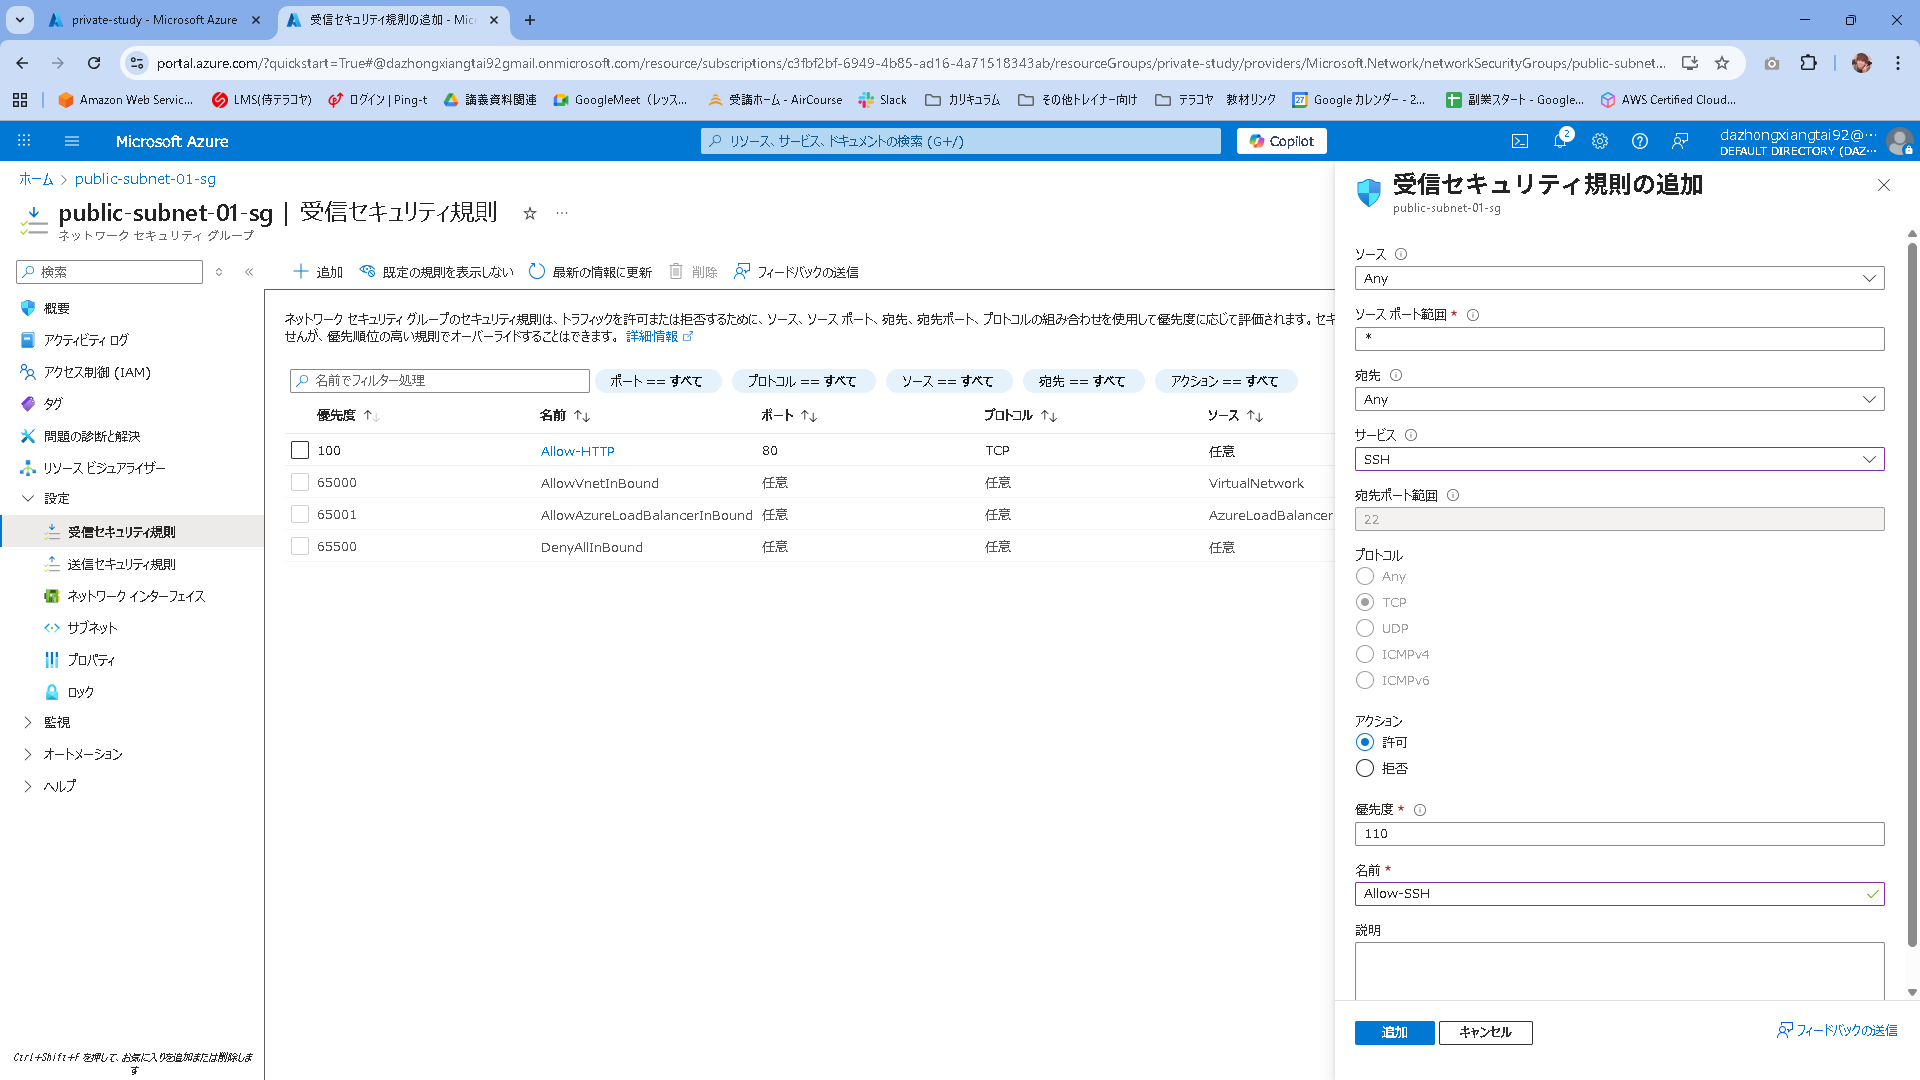Click the 追加 button to add rule
1920x1080 pixels.
tap(1394, 1032)
